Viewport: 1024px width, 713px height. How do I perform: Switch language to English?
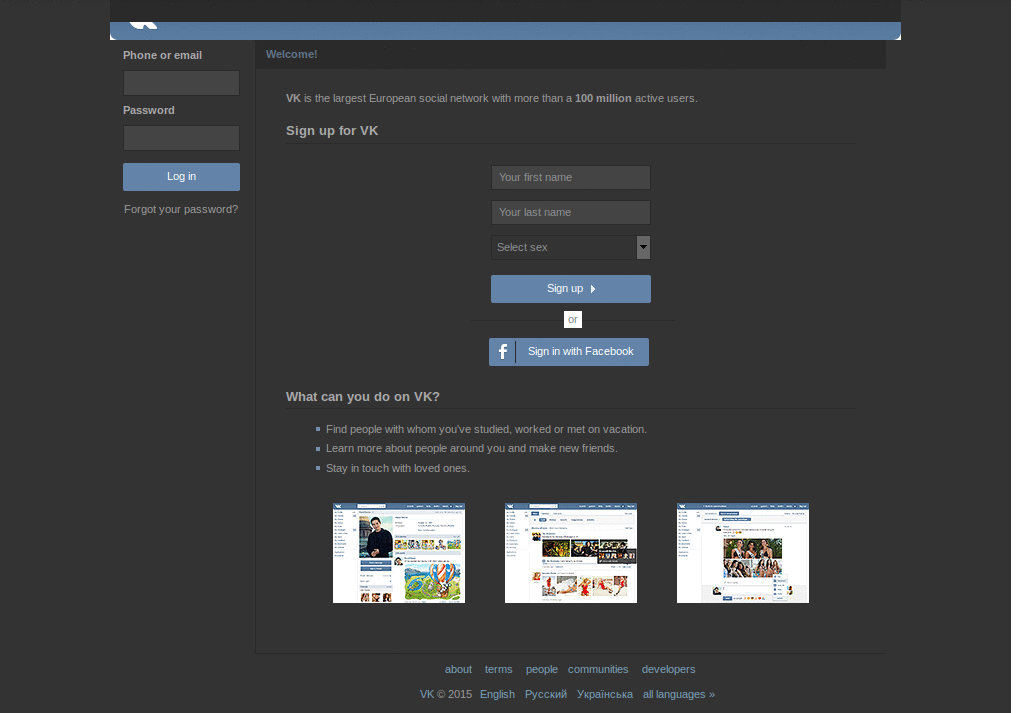pos(498,695)
